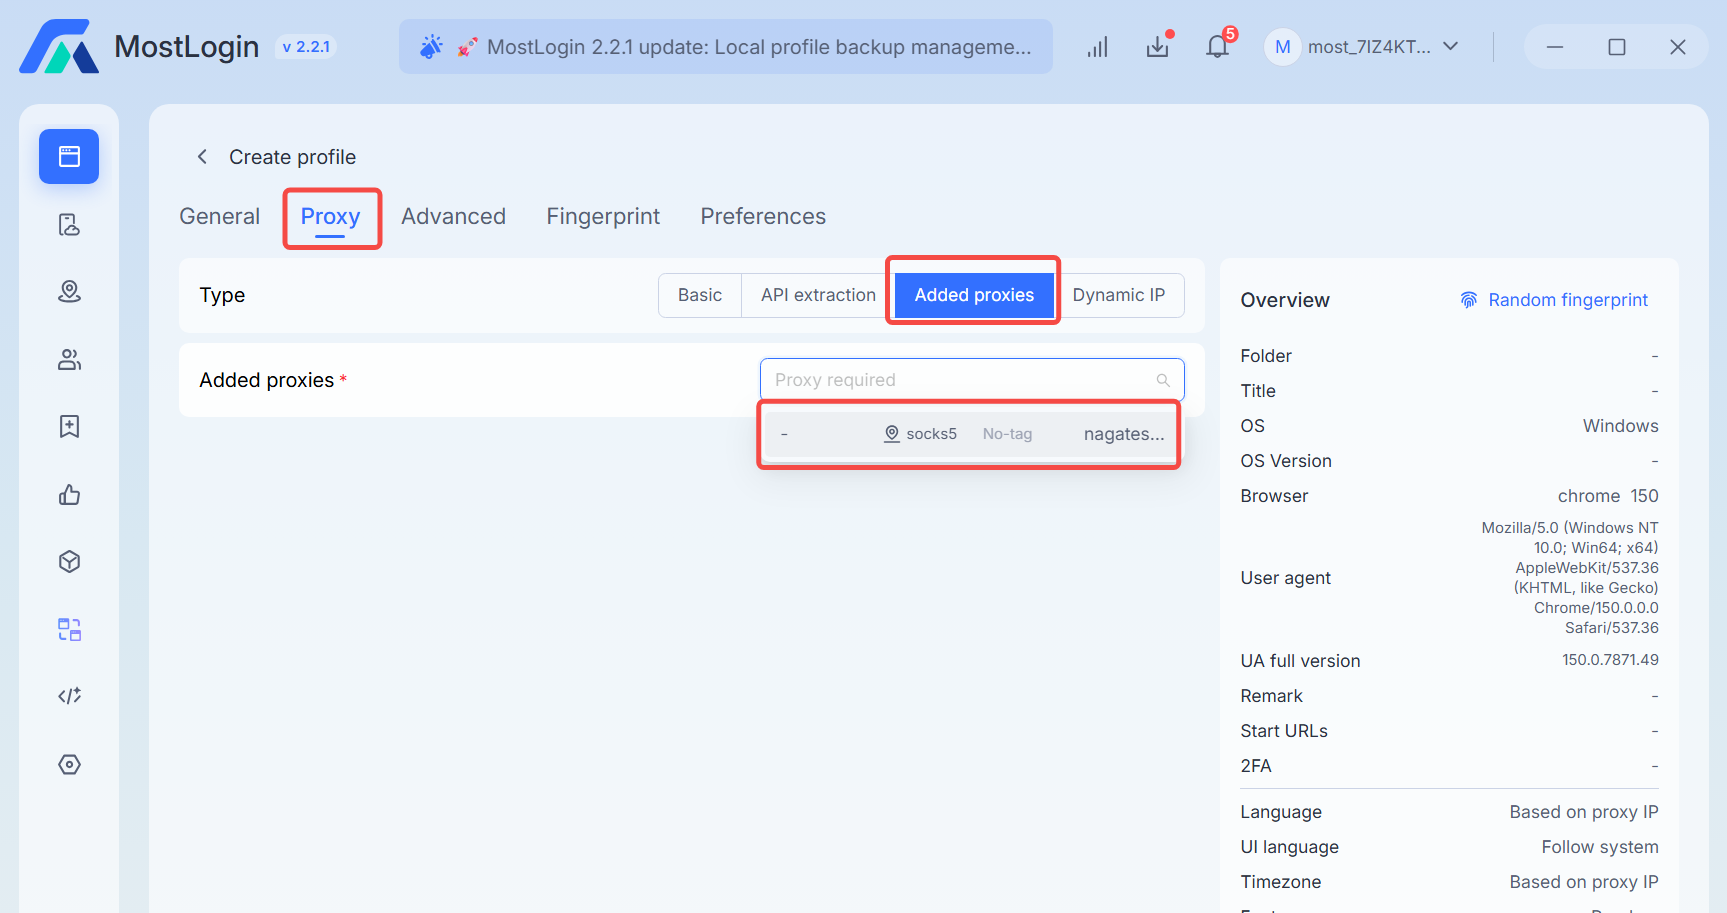Open the window sync grid sidebar icon
This screenshot has height=913, width=1727.
[x=69, y=629]
